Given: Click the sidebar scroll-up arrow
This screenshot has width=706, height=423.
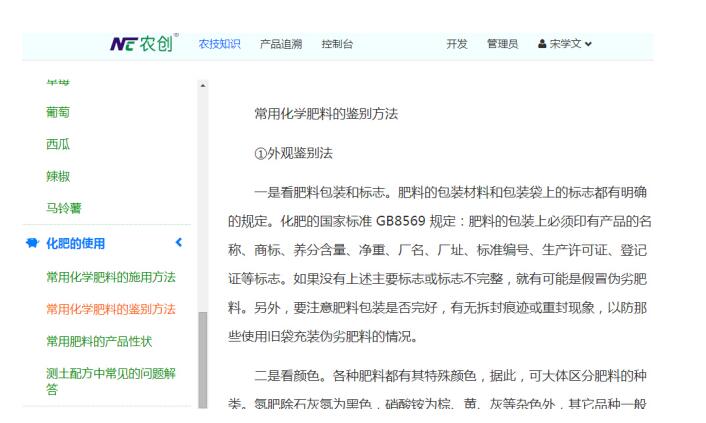Looking at the screenshot, I should point(203,86).
